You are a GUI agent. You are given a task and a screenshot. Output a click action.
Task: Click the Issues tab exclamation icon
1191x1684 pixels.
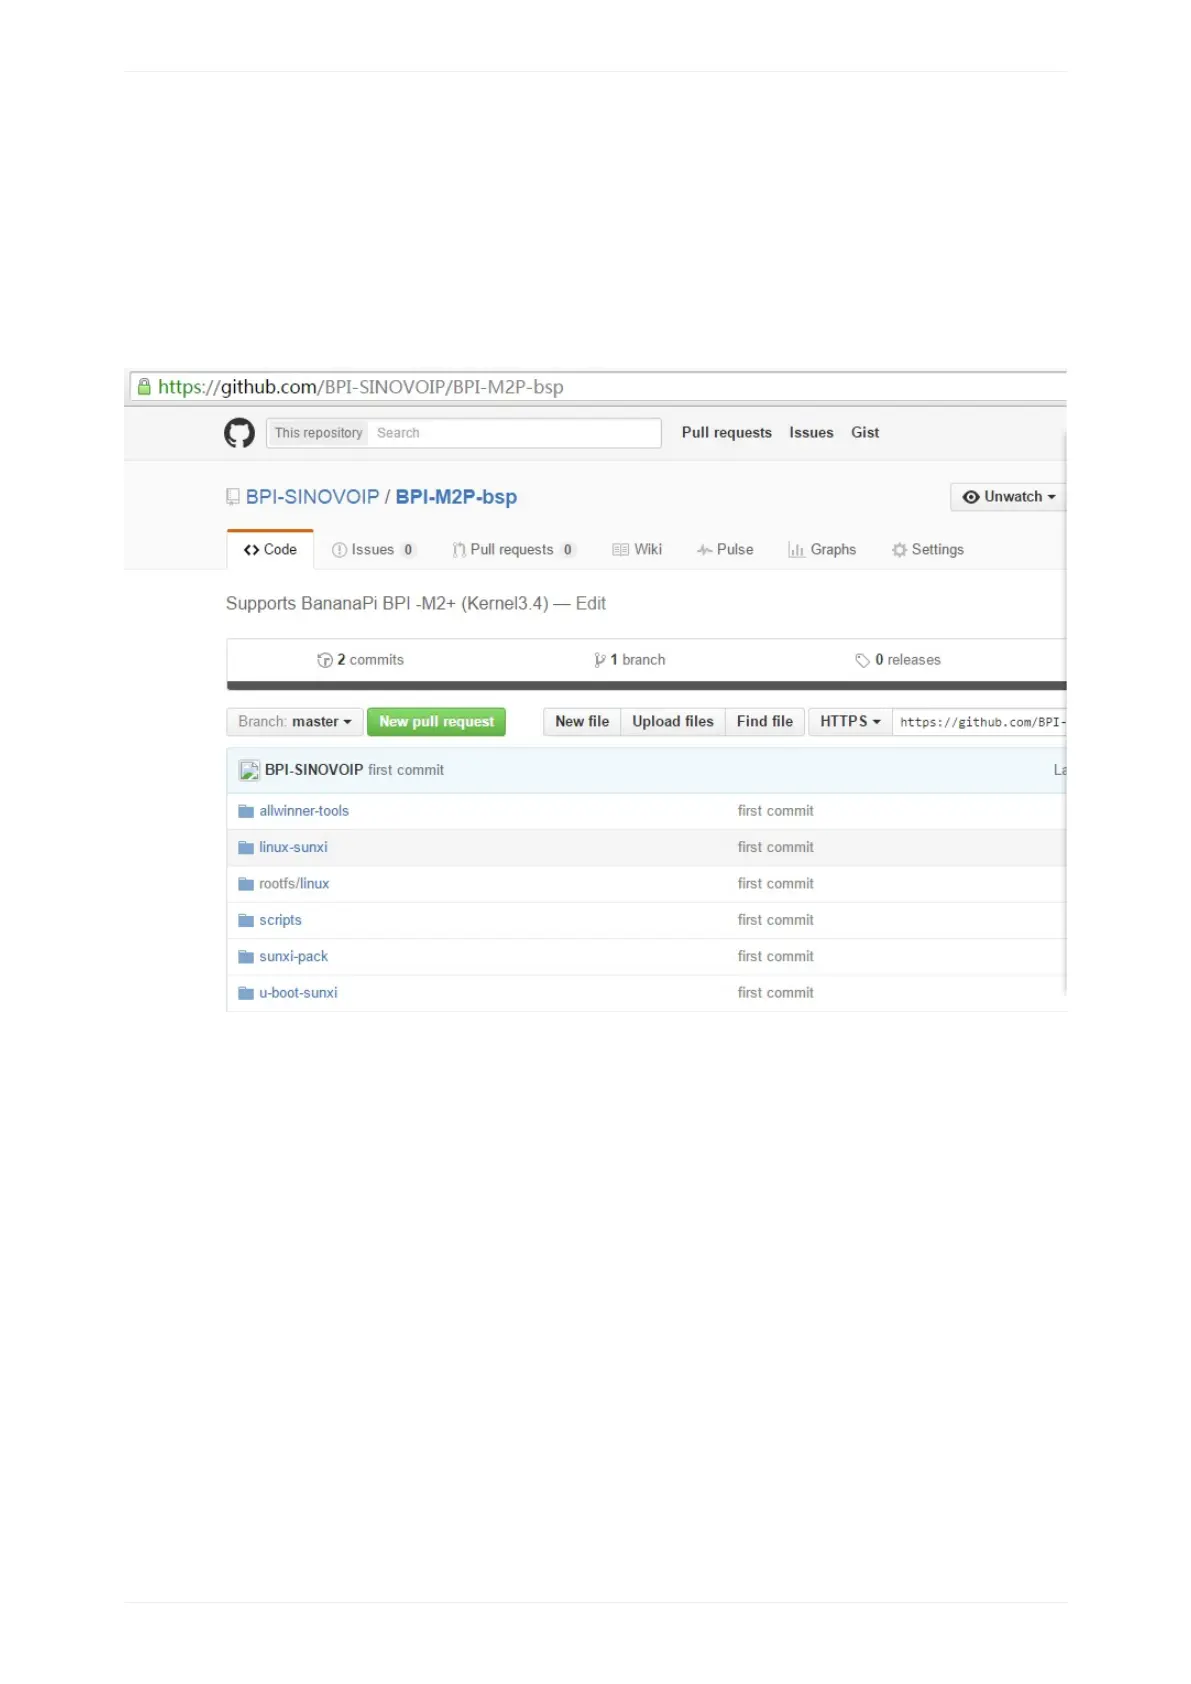tap(339, 550)
